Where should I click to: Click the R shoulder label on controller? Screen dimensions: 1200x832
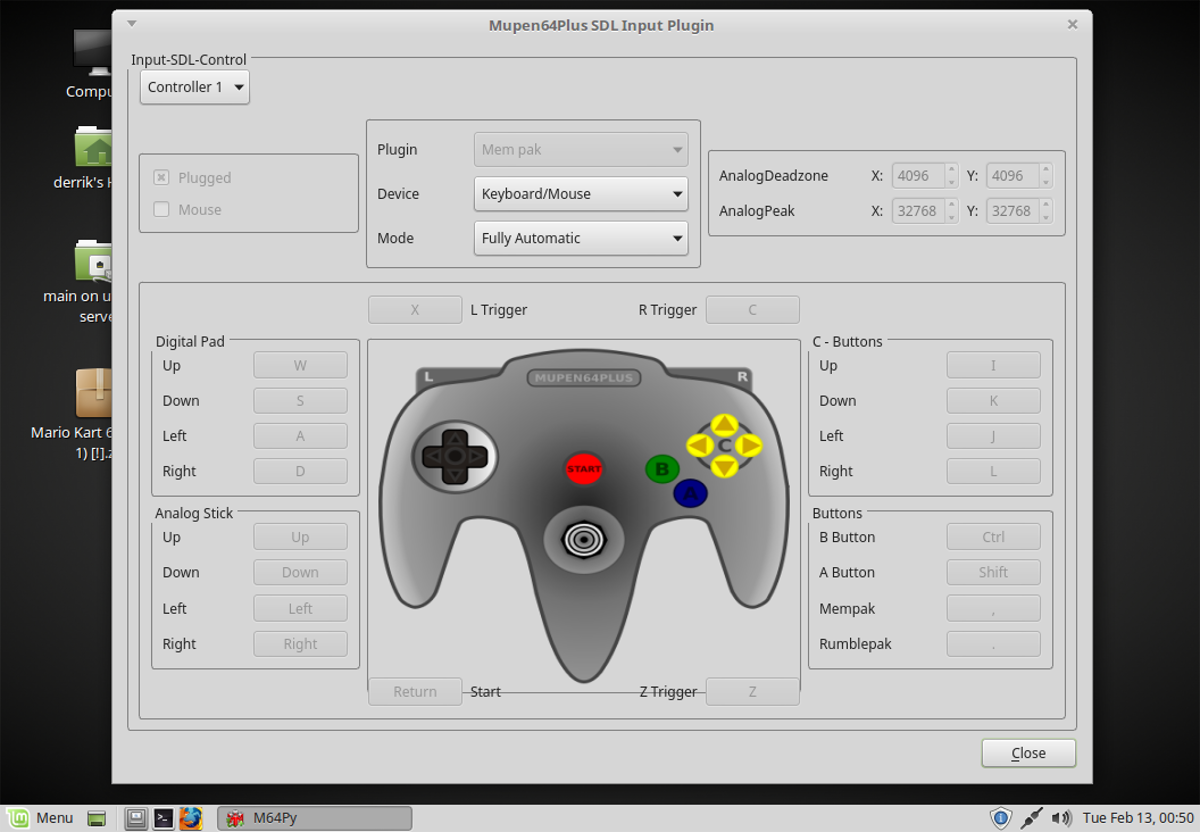742,377
